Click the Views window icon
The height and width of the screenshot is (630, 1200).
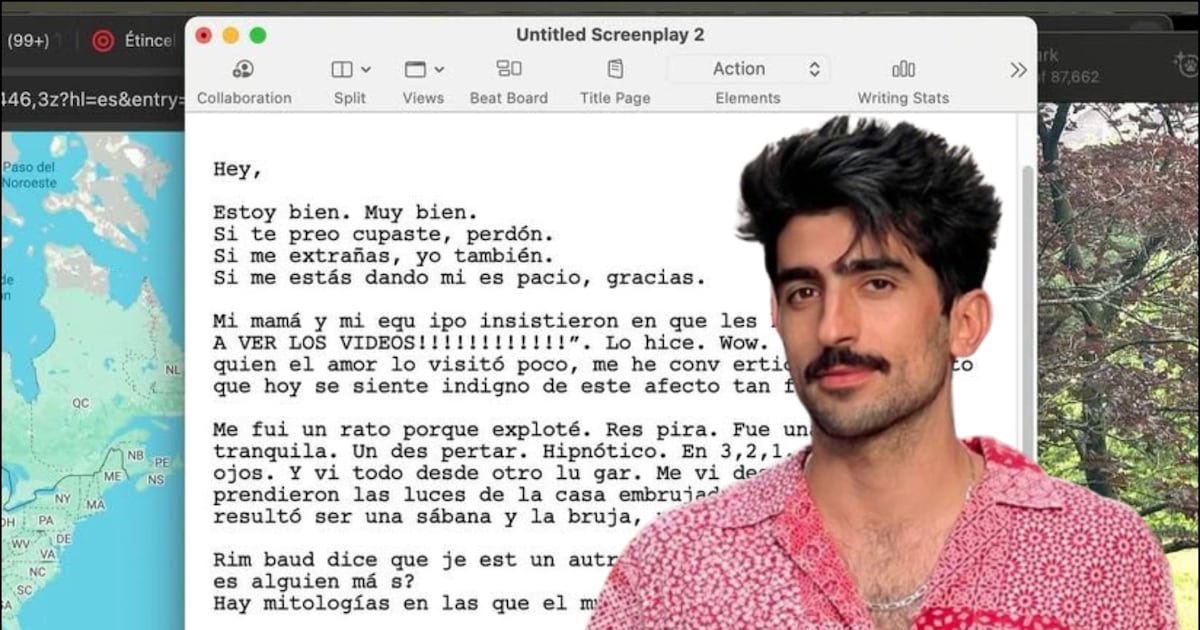coord(415,69)
